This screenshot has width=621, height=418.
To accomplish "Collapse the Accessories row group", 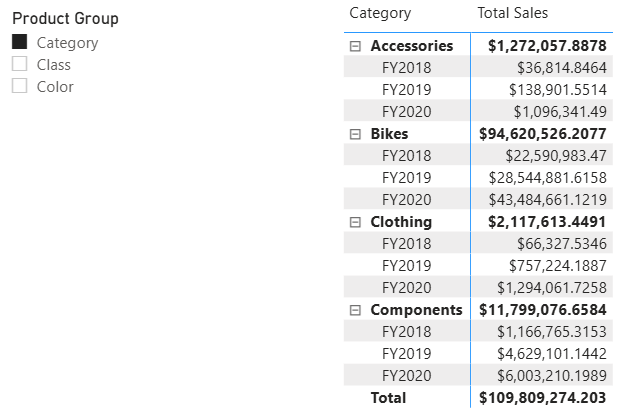I will tap(355, 46).
